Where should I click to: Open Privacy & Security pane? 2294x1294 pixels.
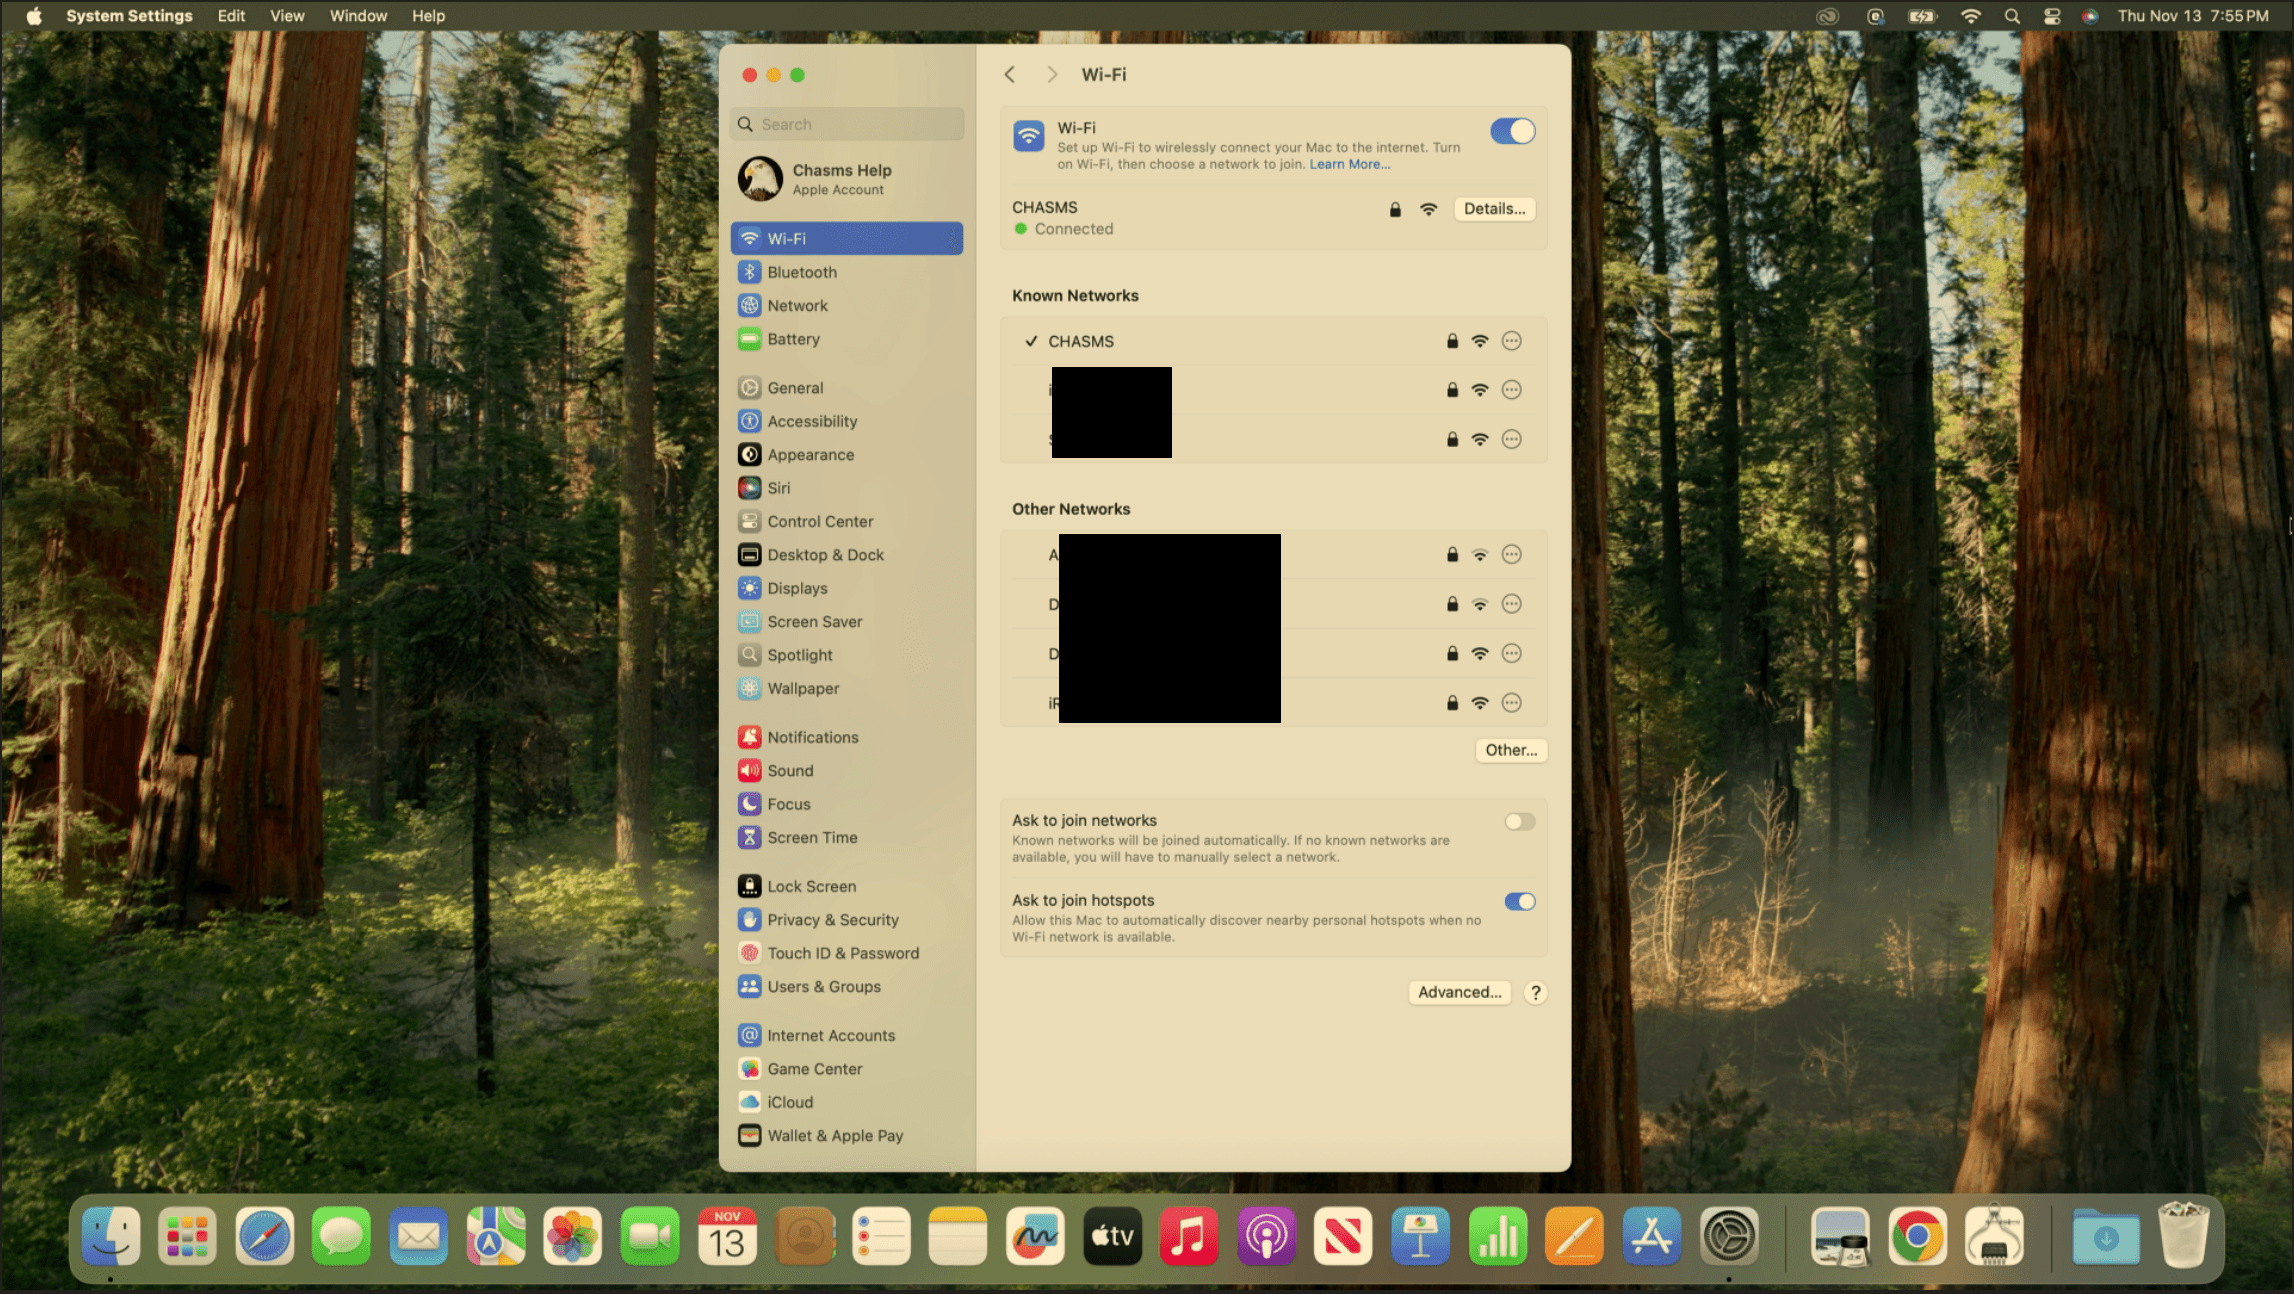tap(832, 920)
